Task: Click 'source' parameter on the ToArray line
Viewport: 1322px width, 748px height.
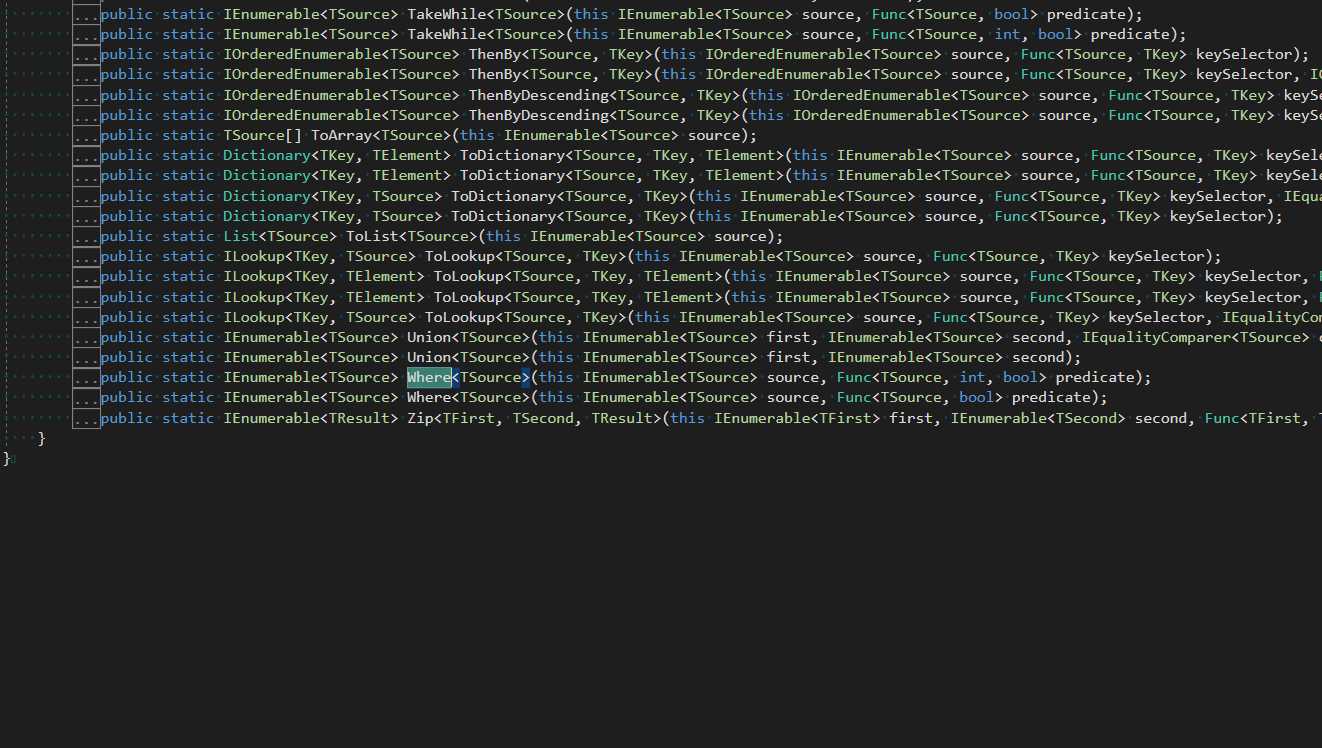Action: 714,135
